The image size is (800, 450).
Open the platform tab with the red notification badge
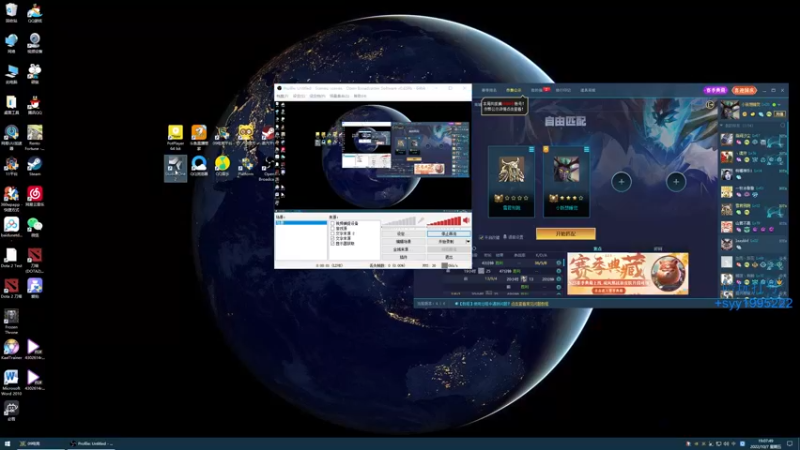[540, 90]
